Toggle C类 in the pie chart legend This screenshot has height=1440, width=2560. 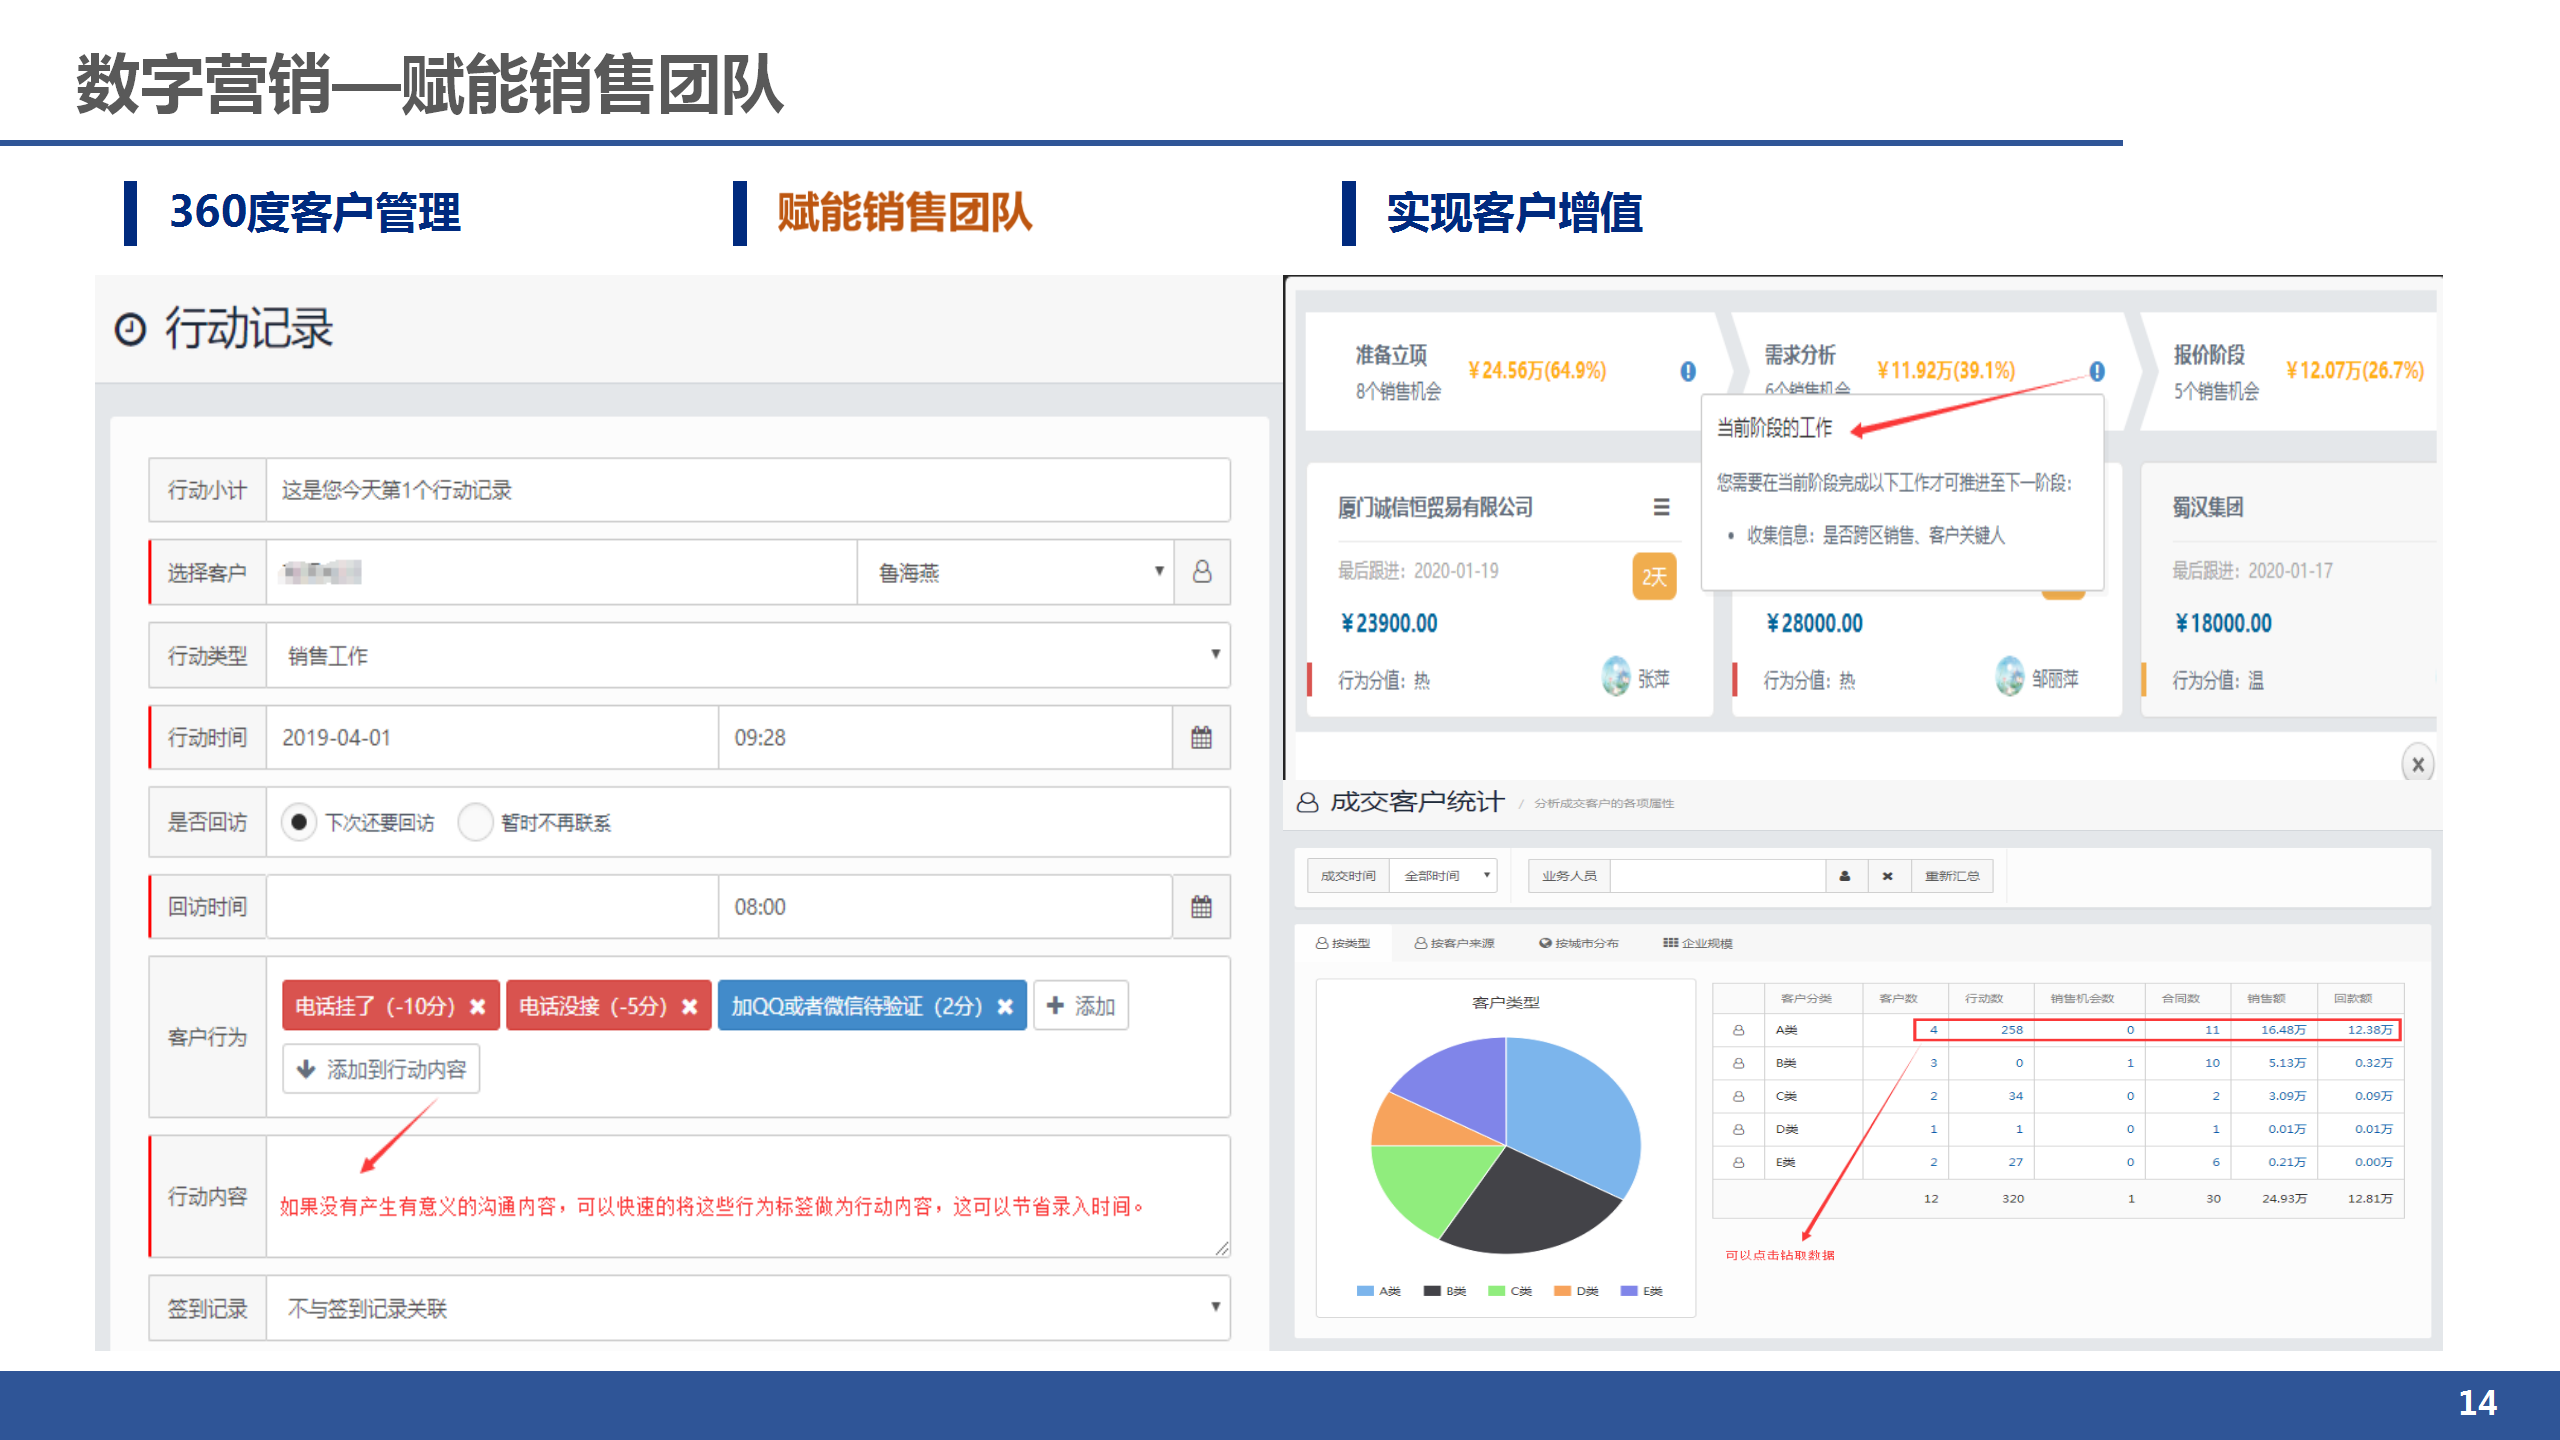pyautogui.click(x=1510, y=1291)
